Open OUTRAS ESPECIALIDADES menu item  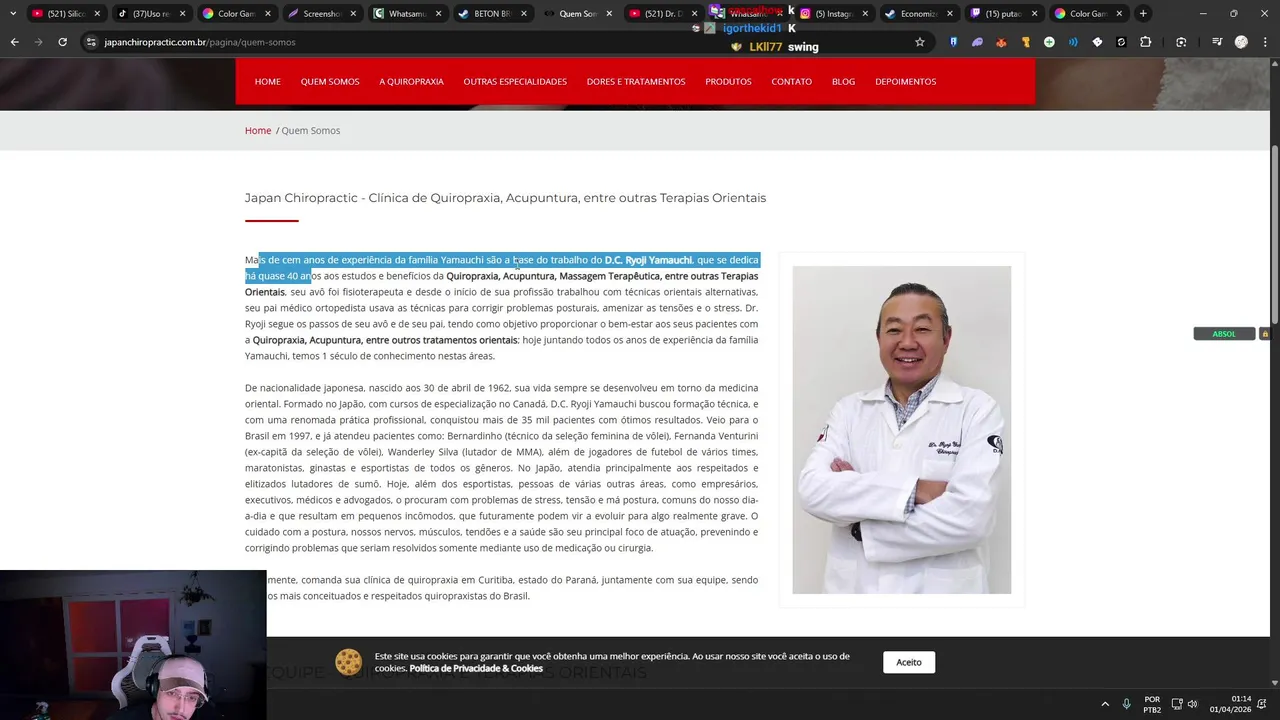pyautogui.click(x=515, y=81)
